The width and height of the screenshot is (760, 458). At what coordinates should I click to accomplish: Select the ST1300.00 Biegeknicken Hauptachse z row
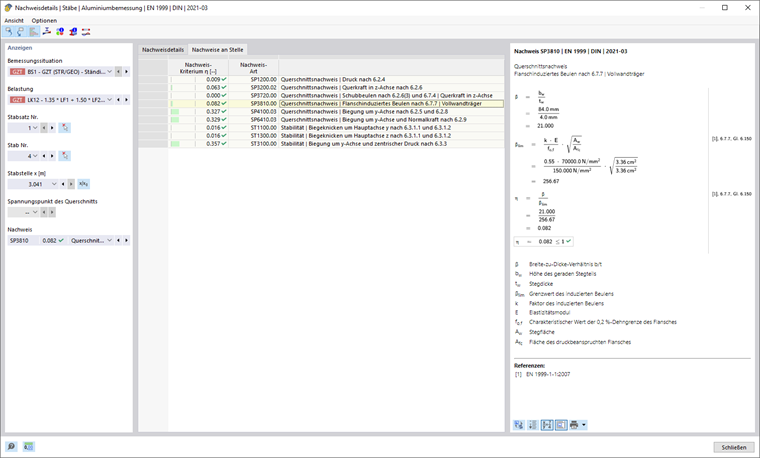(x=321, y=136)
